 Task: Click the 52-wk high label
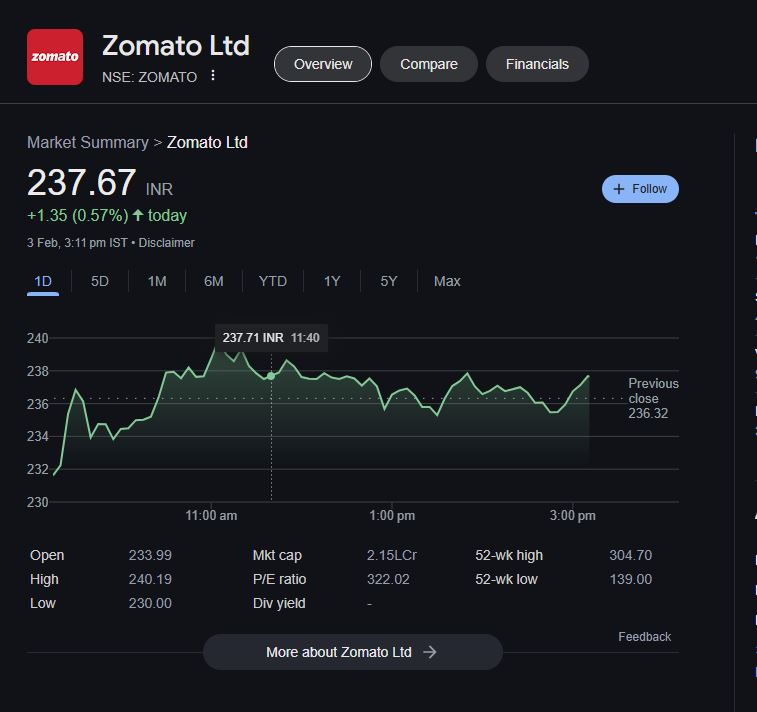(509, 555)
